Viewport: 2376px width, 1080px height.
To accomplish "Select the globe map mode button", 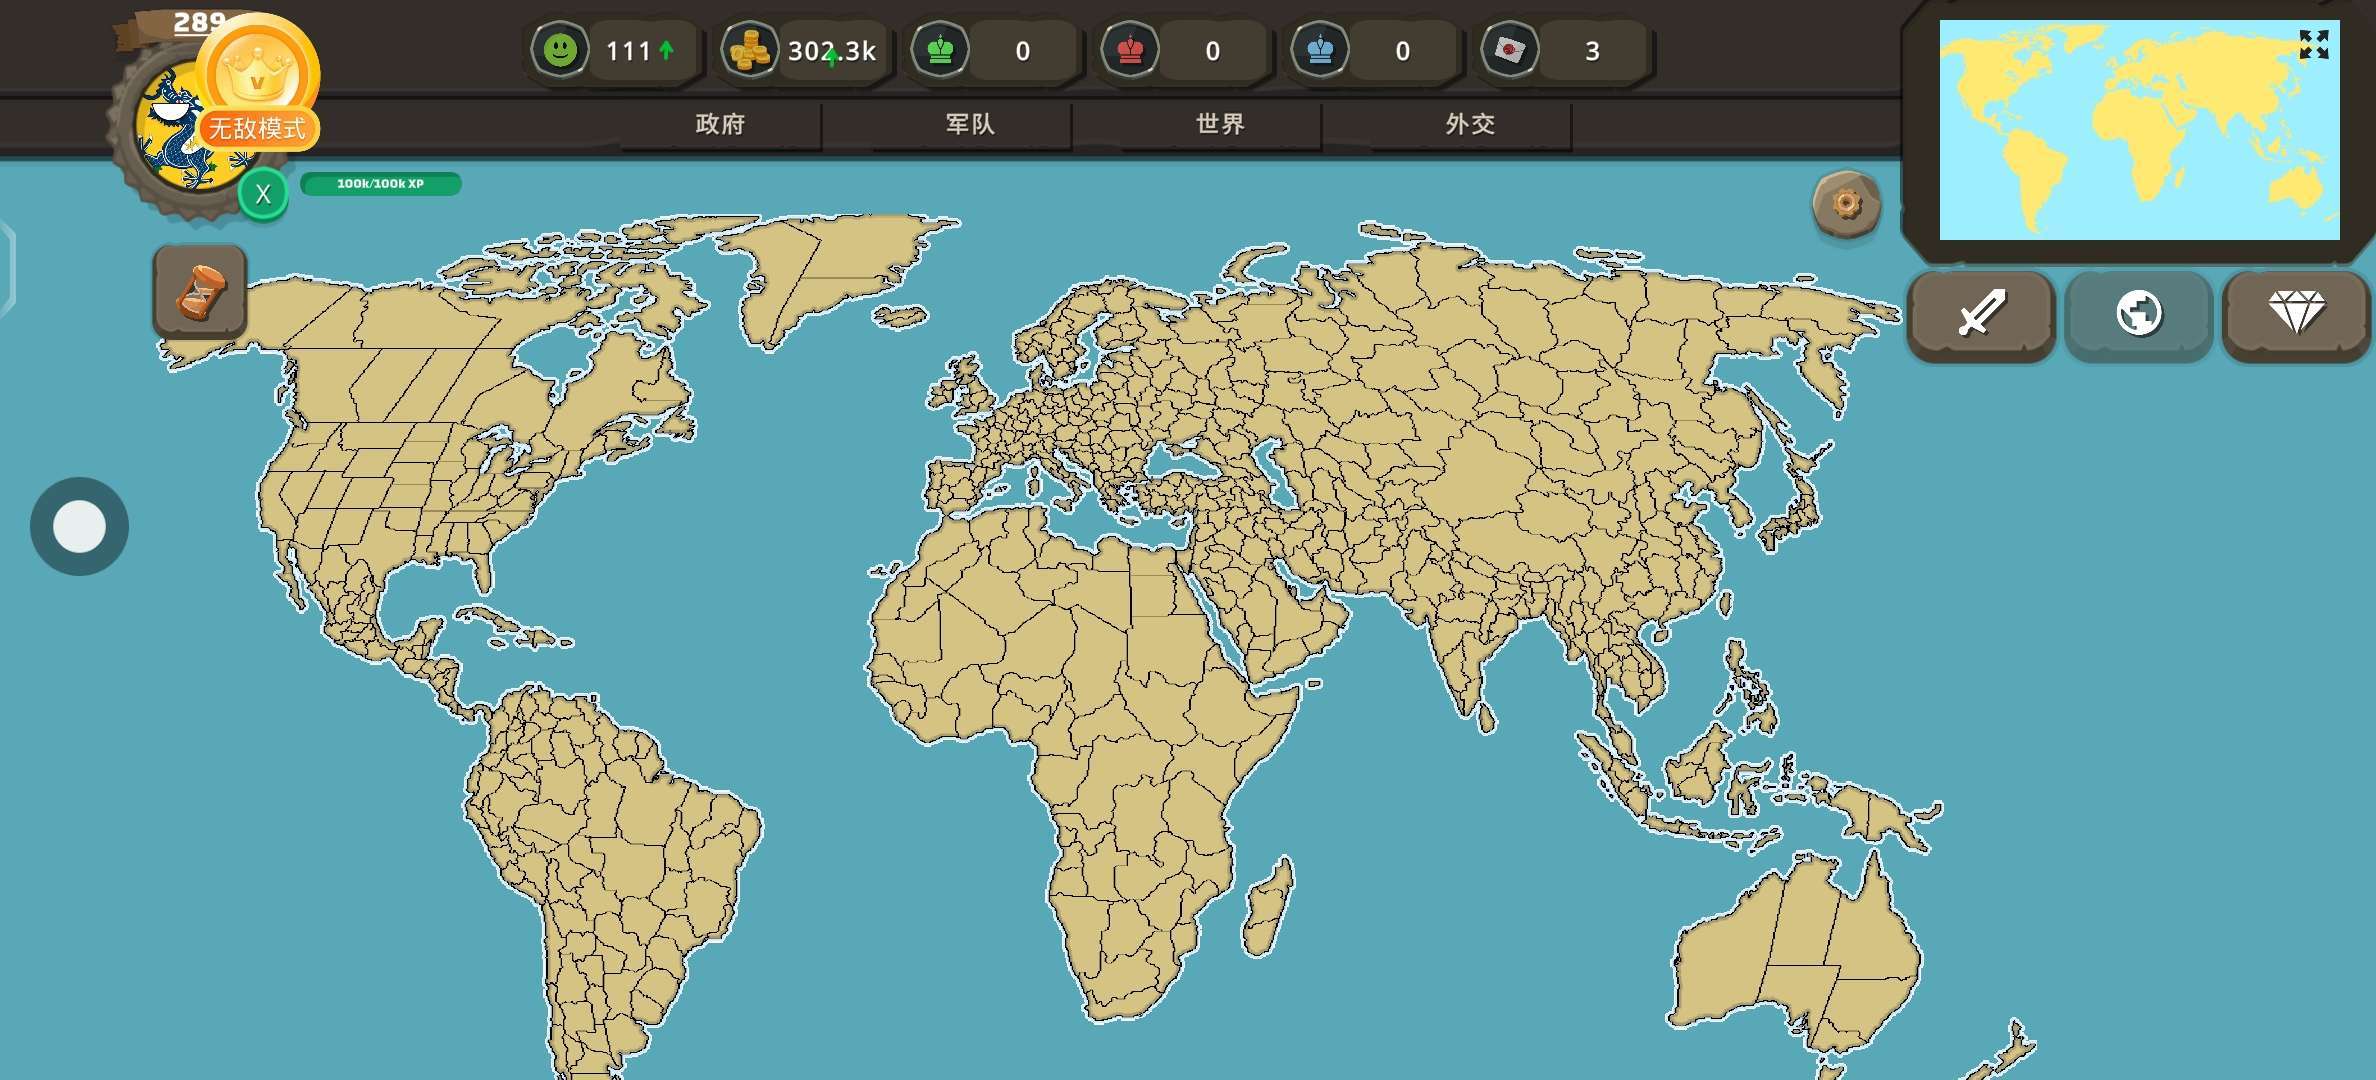I will coord(2139,314).
